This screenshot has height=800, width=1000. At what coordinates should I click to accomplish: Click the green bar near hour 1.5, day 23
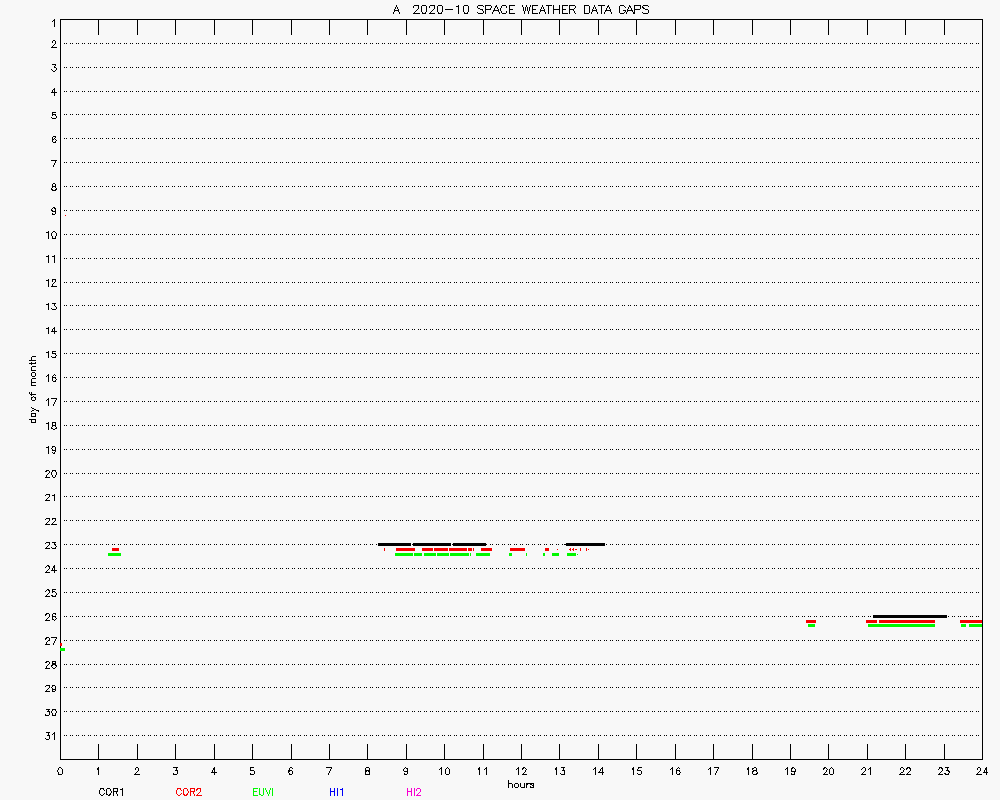(114, 554)
